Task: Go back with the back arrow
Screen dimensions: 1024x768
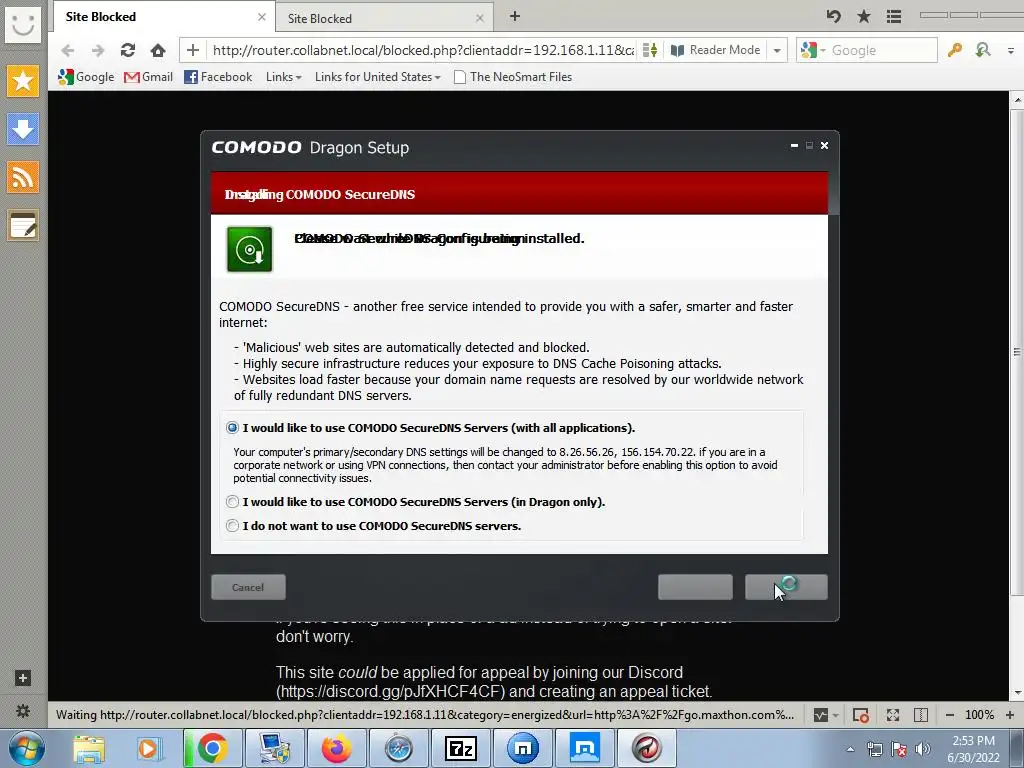Action: click(67, 50)
